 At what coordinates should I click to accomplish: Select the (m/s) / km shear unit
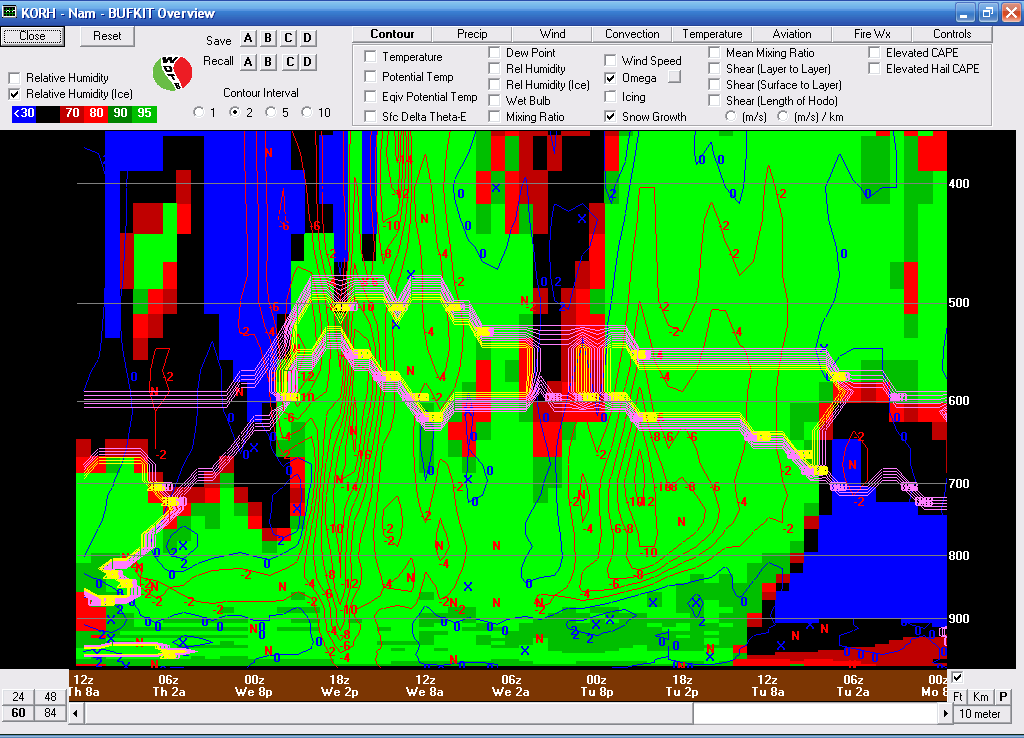(x=782, y=116)
